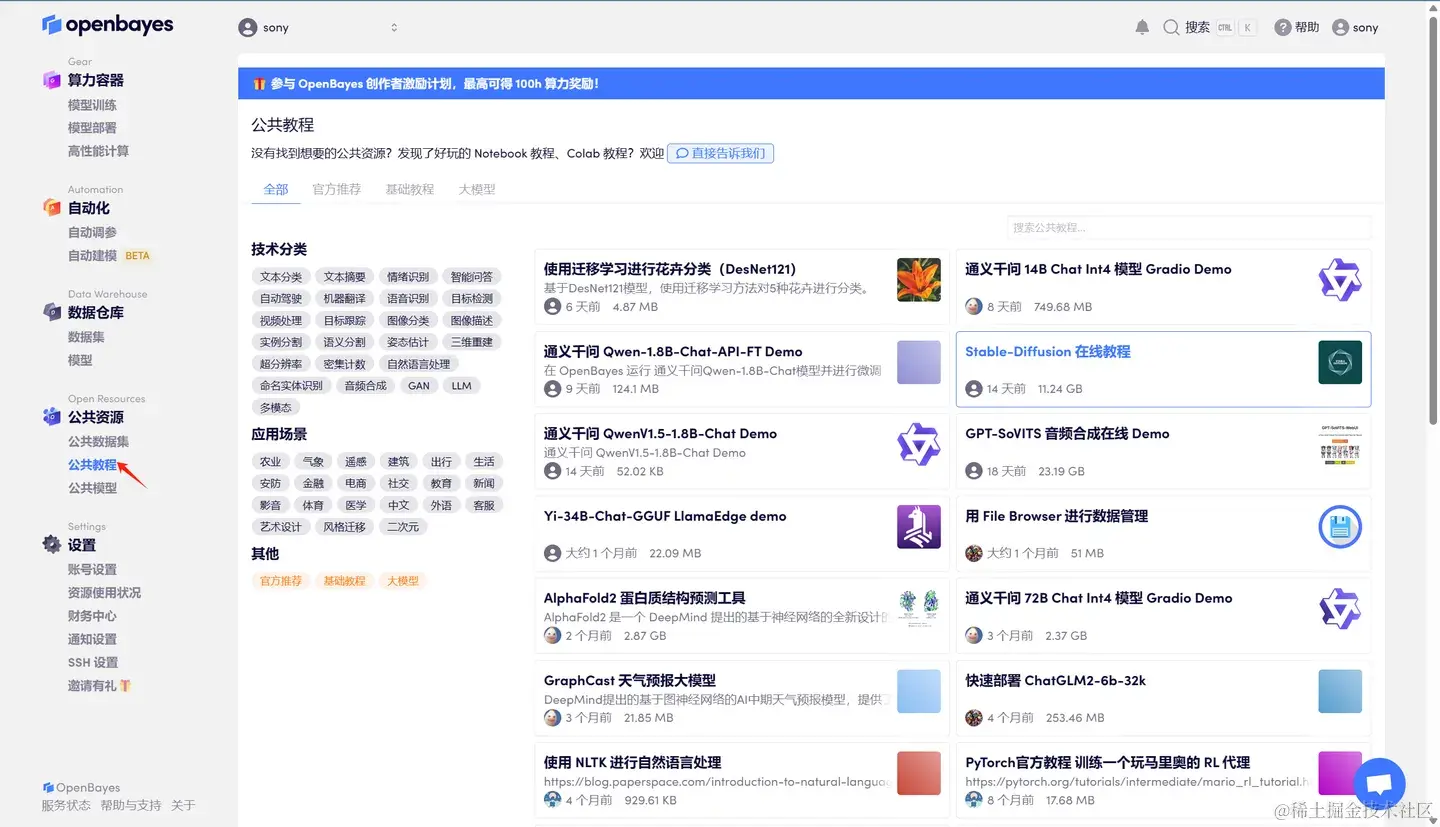Open 模型训练 in sidebar

(x=92, y=105)
